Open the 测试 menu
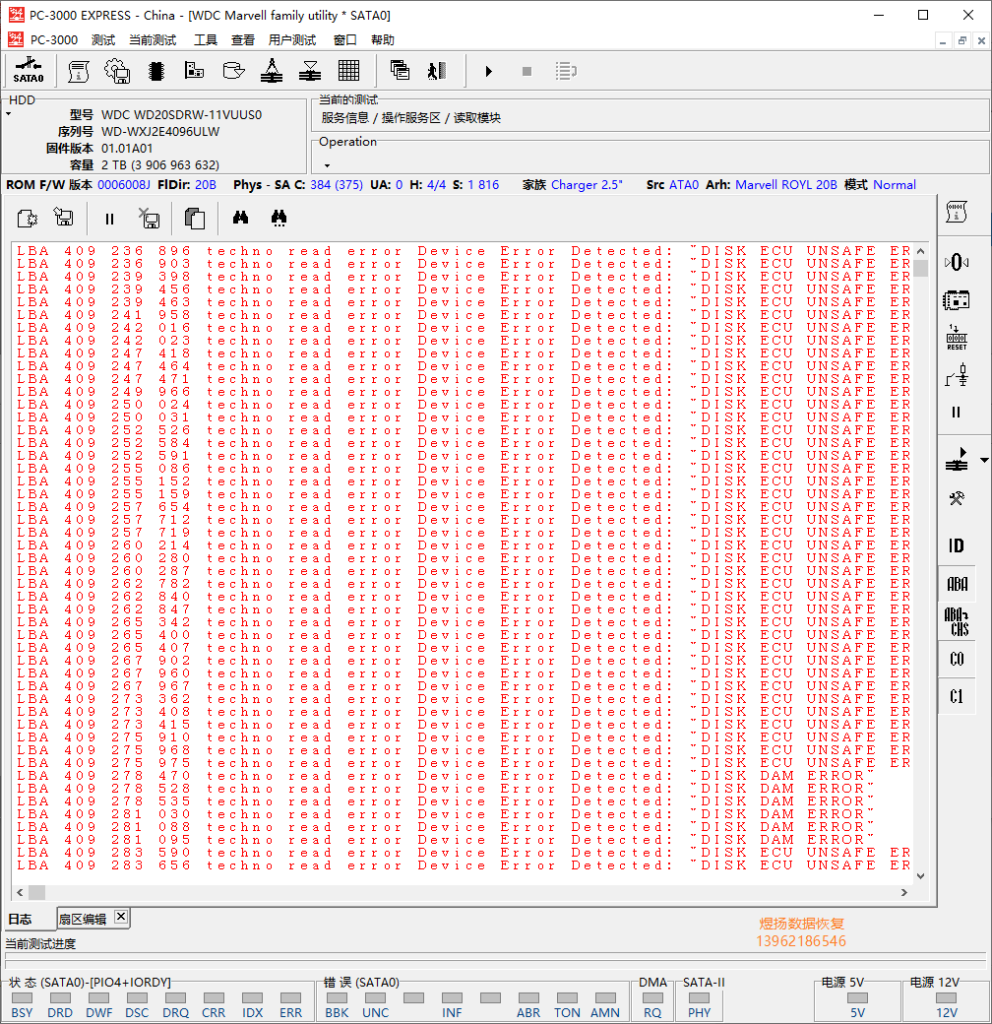 pos(103,40)
